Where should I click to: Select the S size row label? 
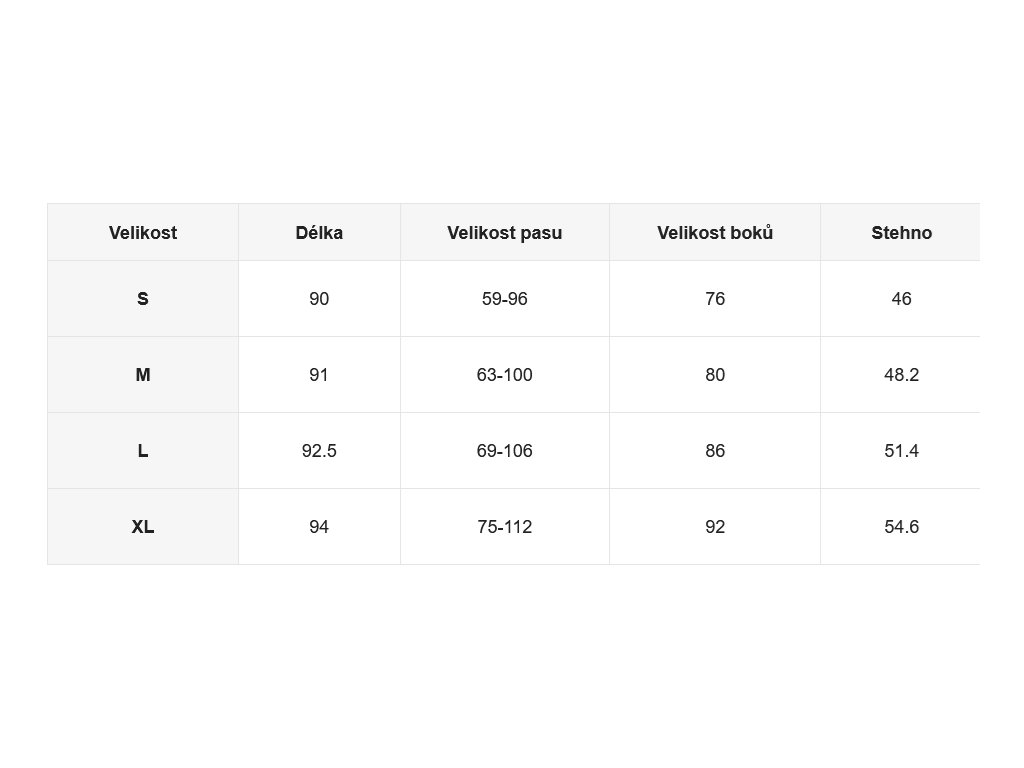143,298
